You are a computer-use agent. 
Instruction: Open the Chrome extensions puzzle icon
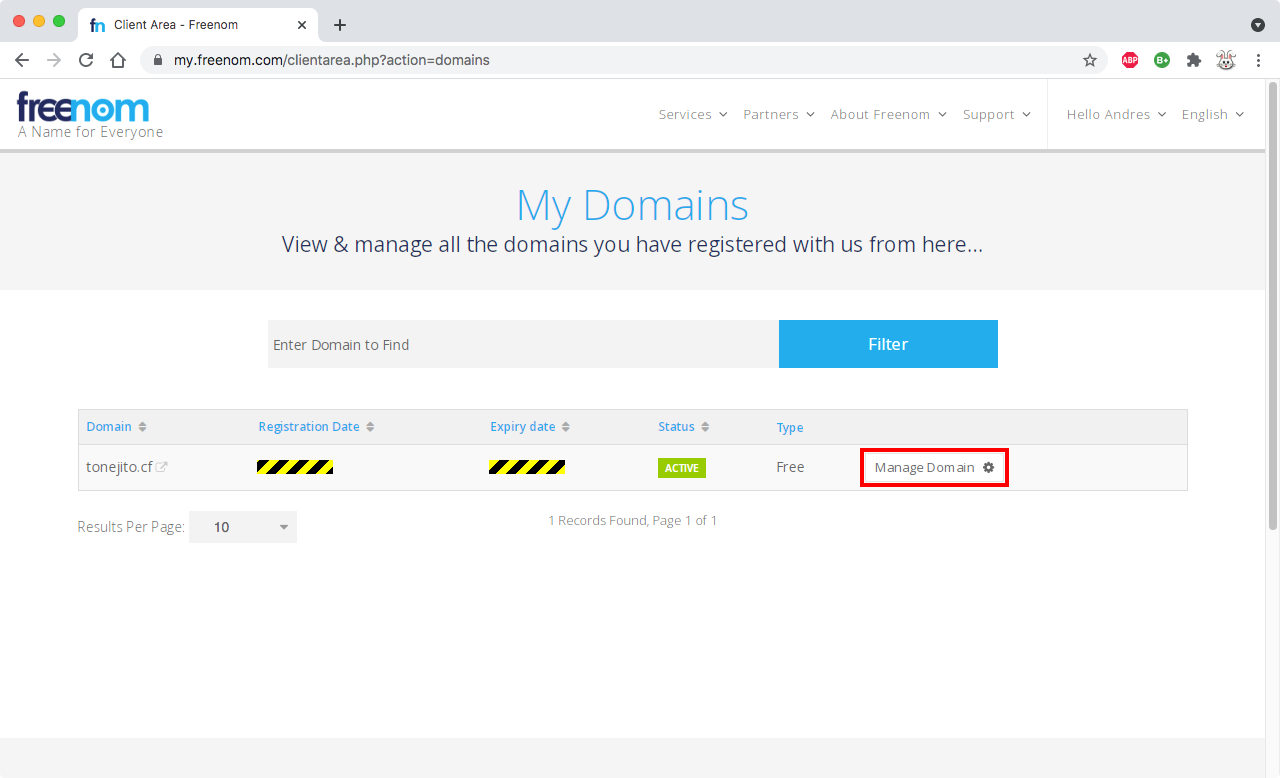[x=1193, y=60]
